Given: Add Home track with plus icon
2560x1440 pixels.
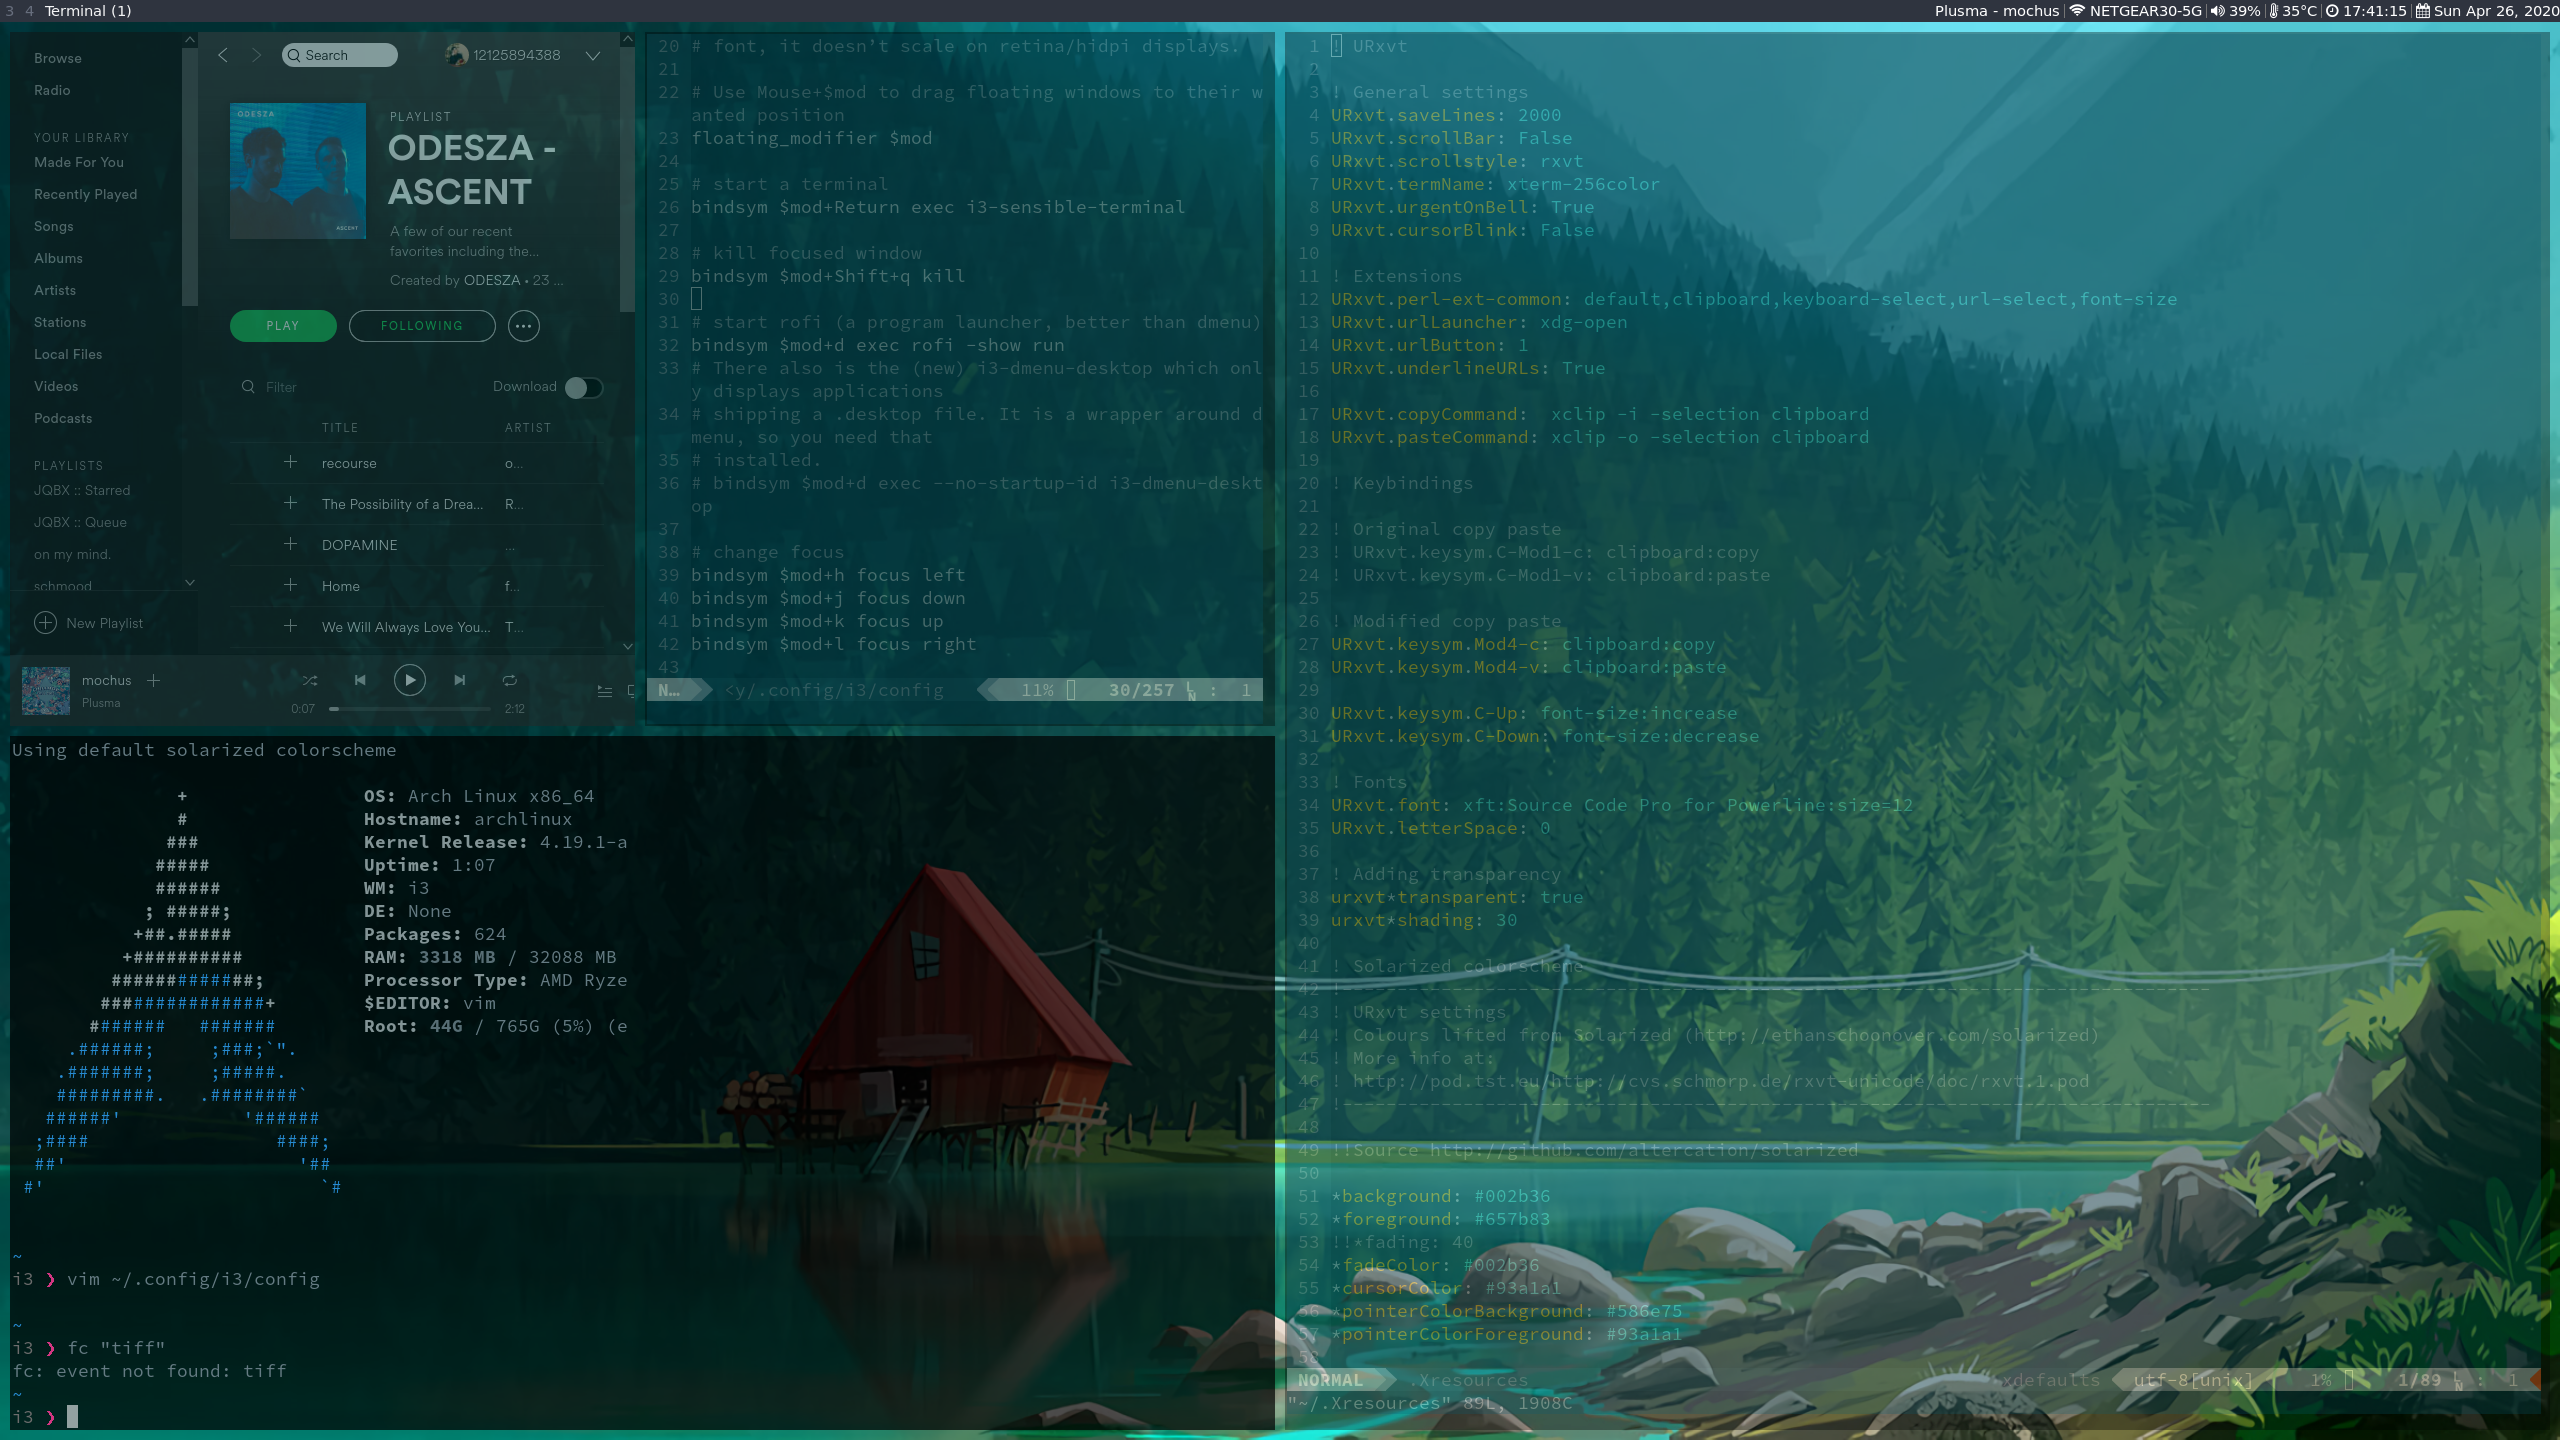Looking at the screenshot, I should coord(290,585).
